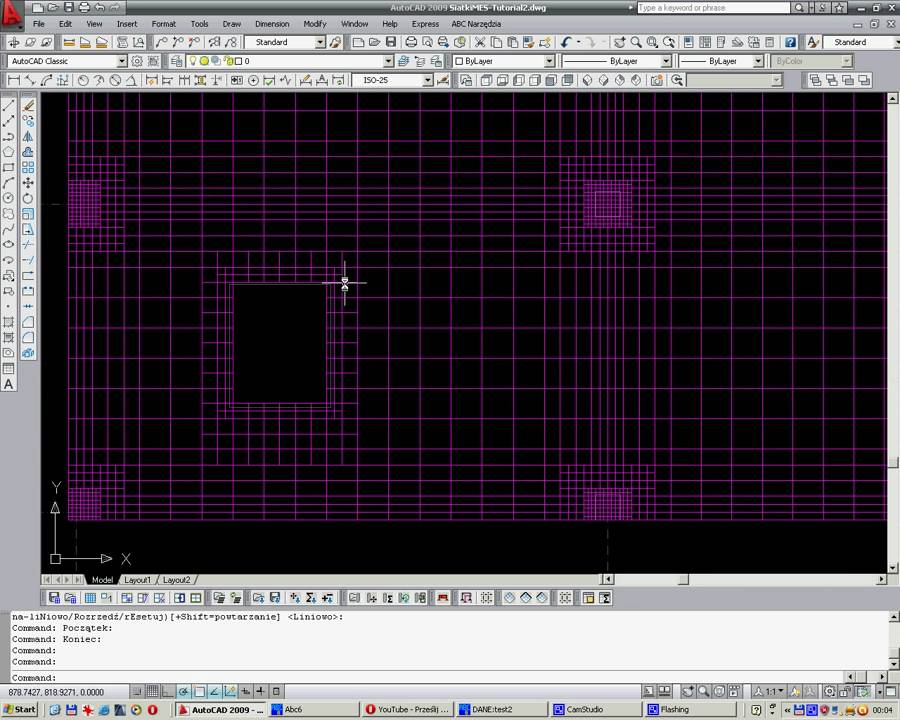Toggle Polar Tracking in status bar

[x=183, y=691]
